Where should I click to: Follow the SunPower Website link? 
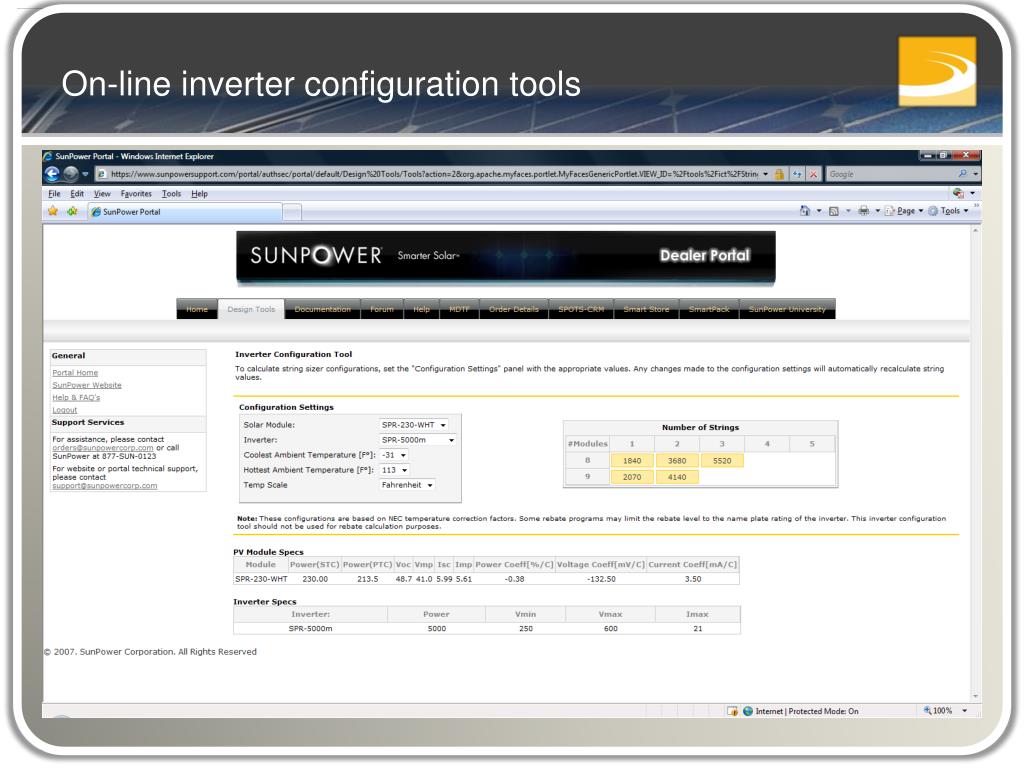click(87, 385)
